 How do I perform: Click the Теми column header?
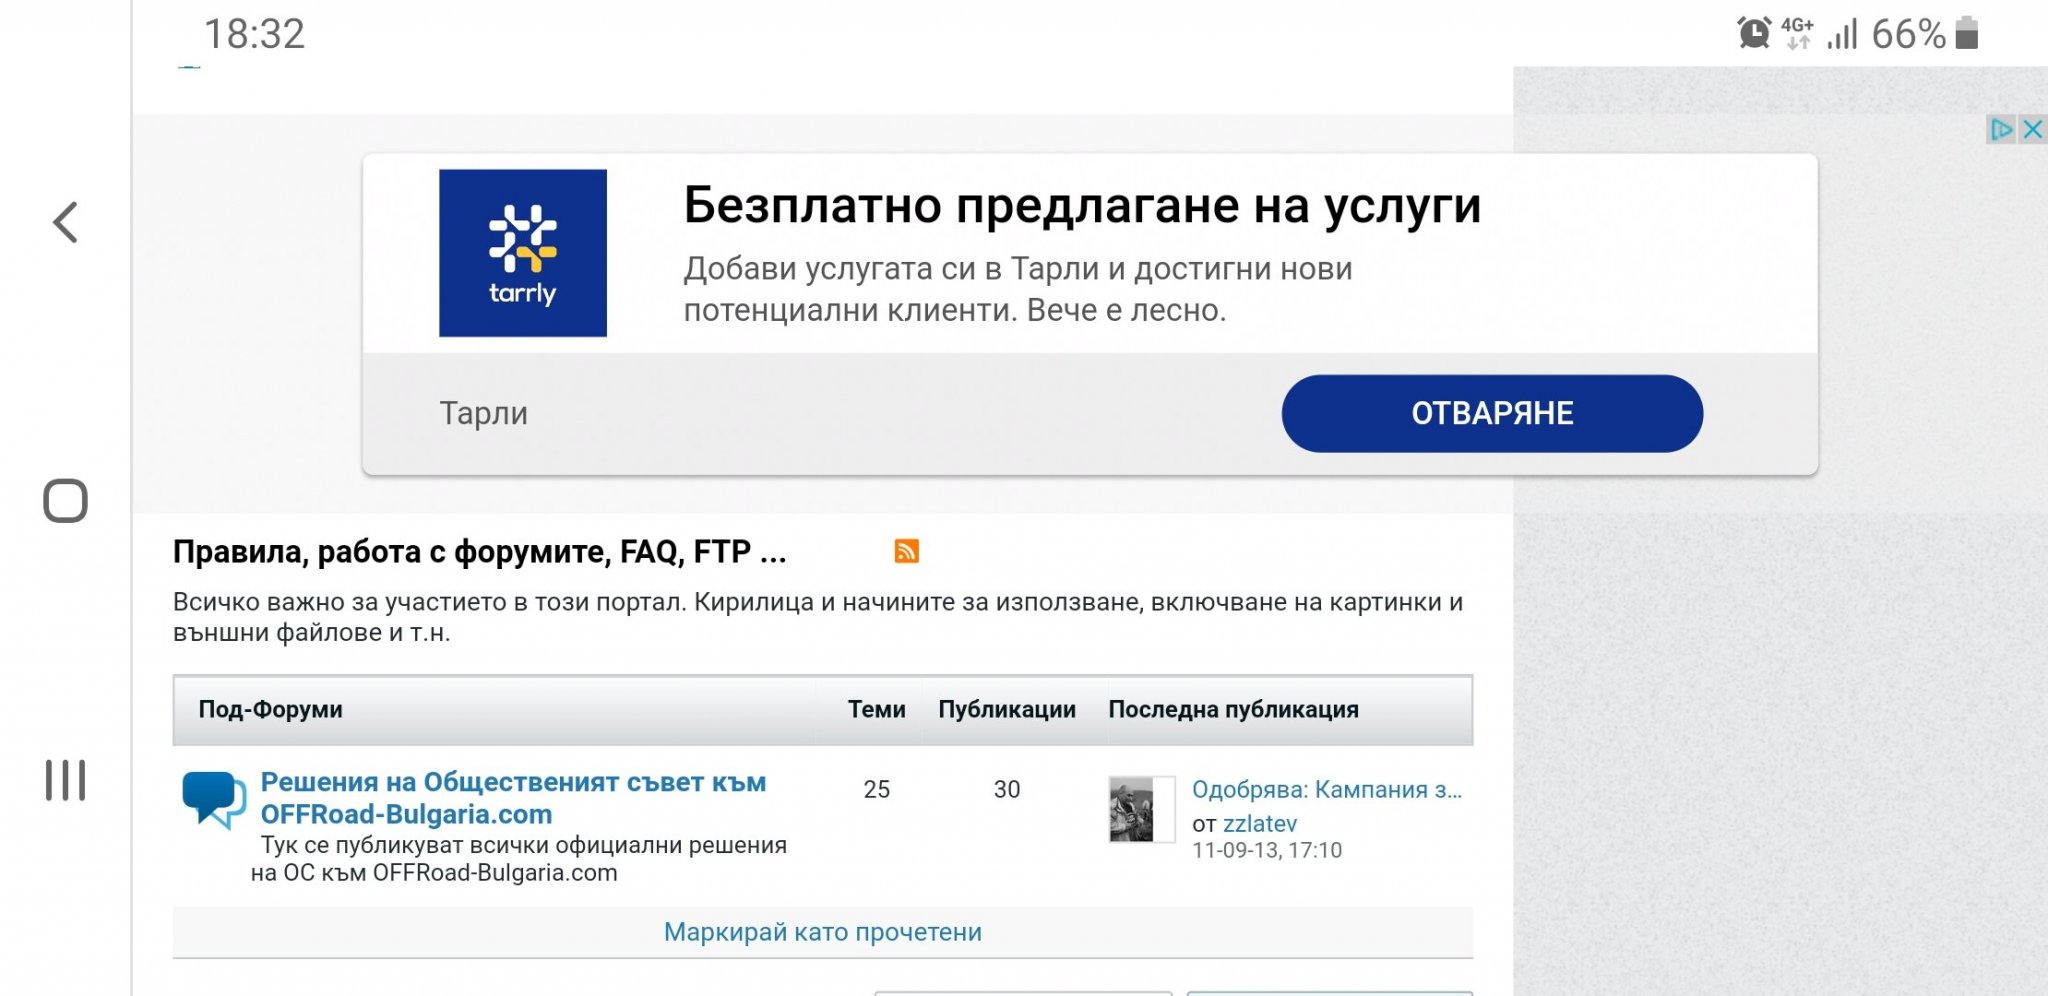click(x=877, y=709)
